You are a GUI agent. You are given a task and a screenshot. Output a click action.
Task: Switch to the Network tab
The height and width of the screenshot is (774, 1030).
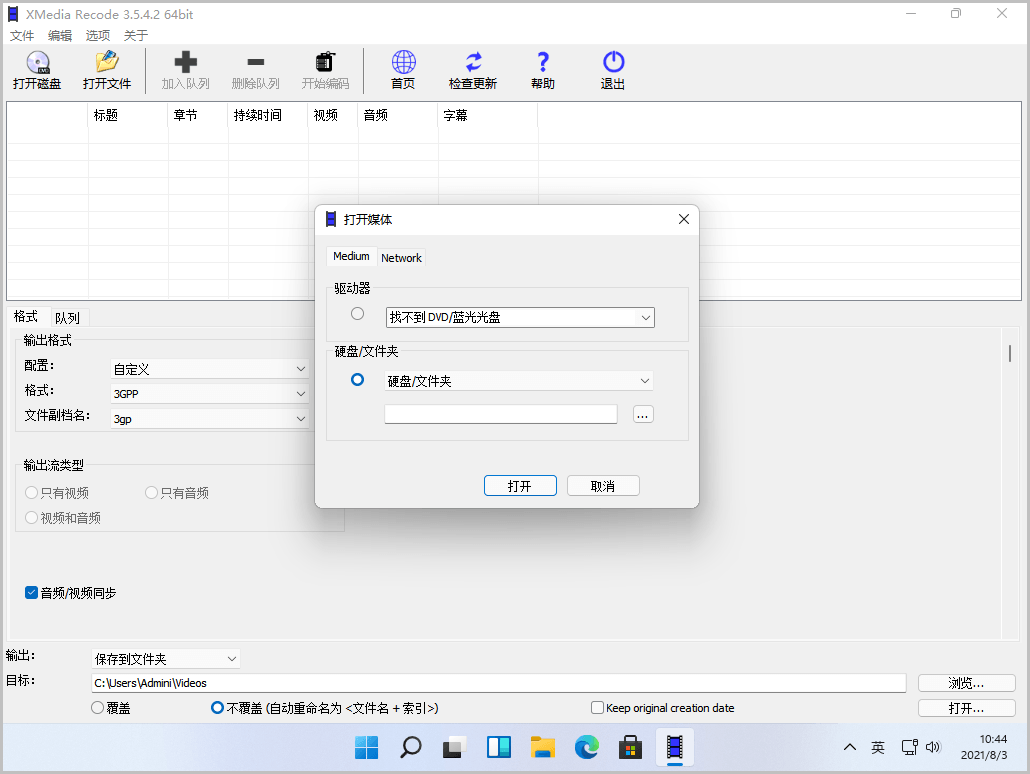click(401, 258)
